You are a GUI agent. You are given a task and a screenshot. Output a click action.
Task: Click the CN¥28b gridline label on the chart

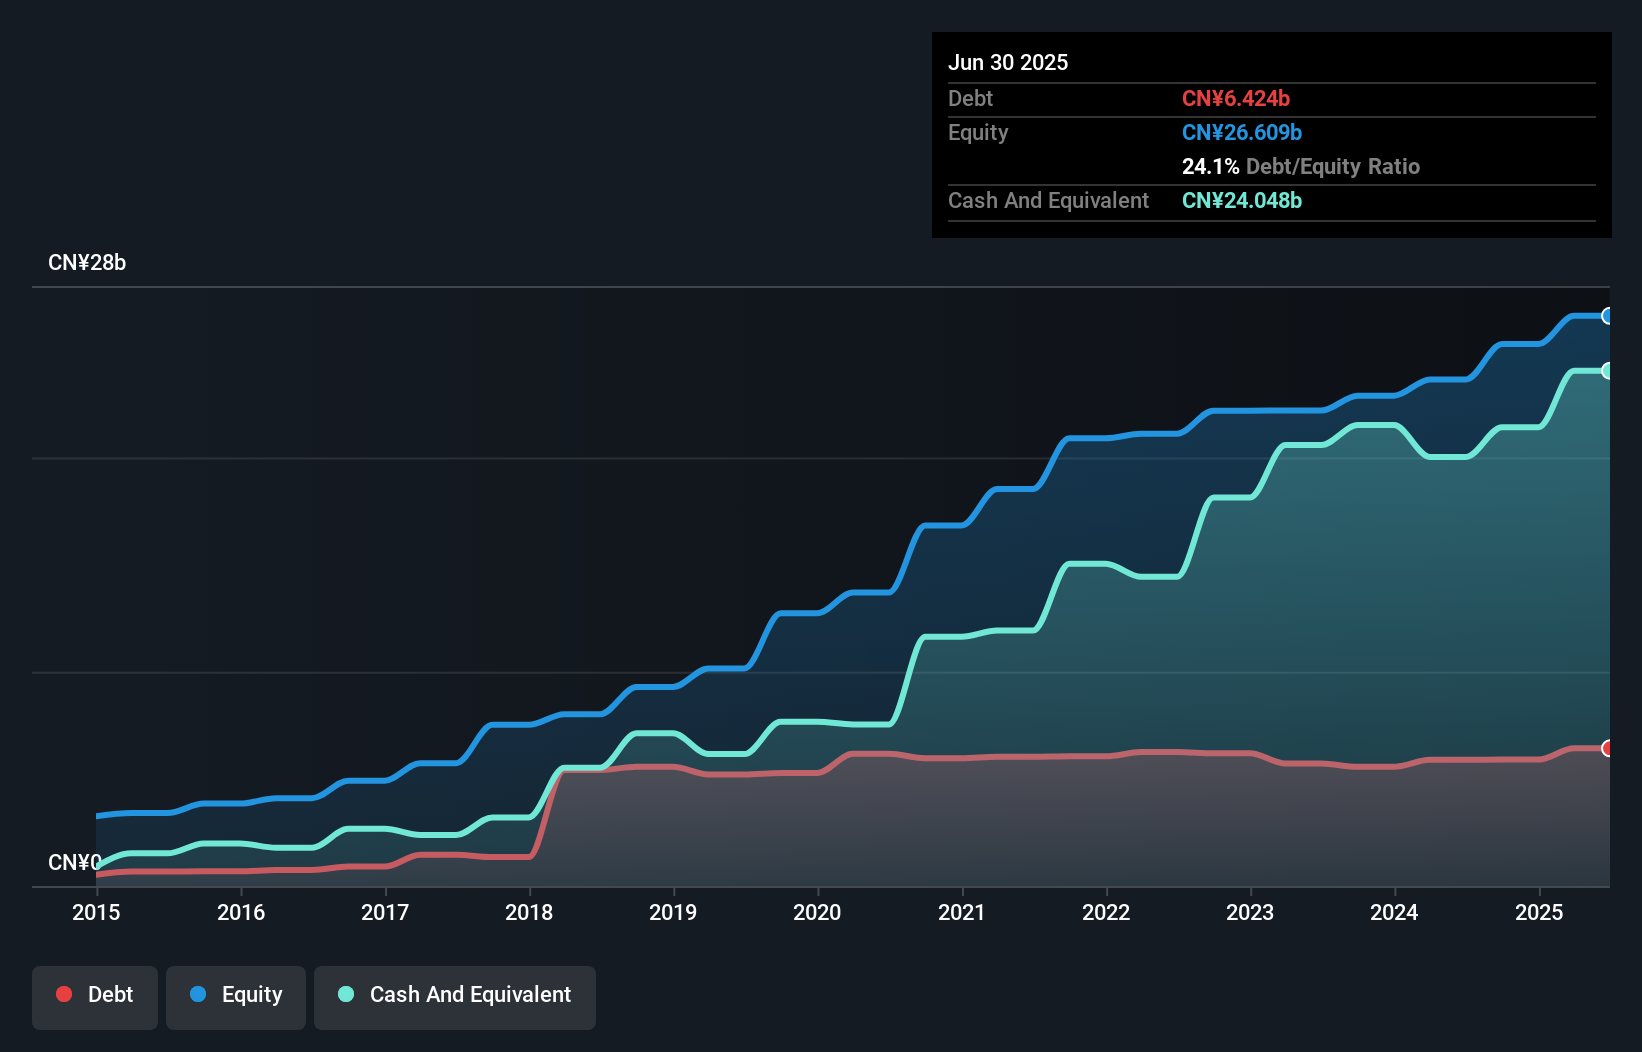(x=88, y=263)
